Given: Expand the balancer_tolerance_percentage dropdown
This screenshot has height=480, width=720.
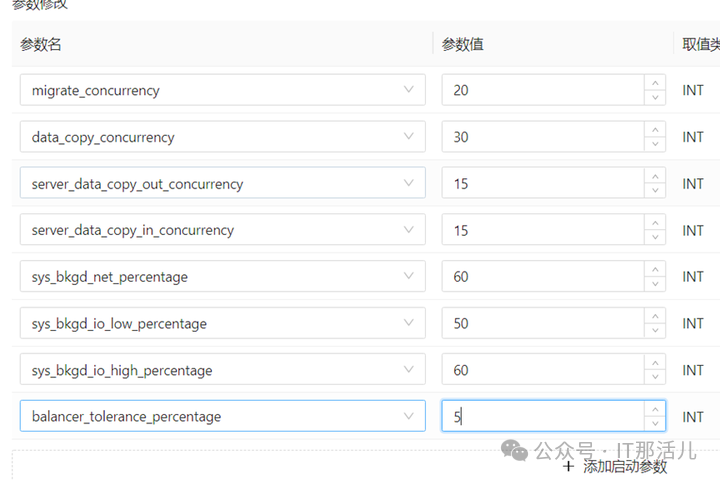Looking at the screenshot, I should point(408,416).
